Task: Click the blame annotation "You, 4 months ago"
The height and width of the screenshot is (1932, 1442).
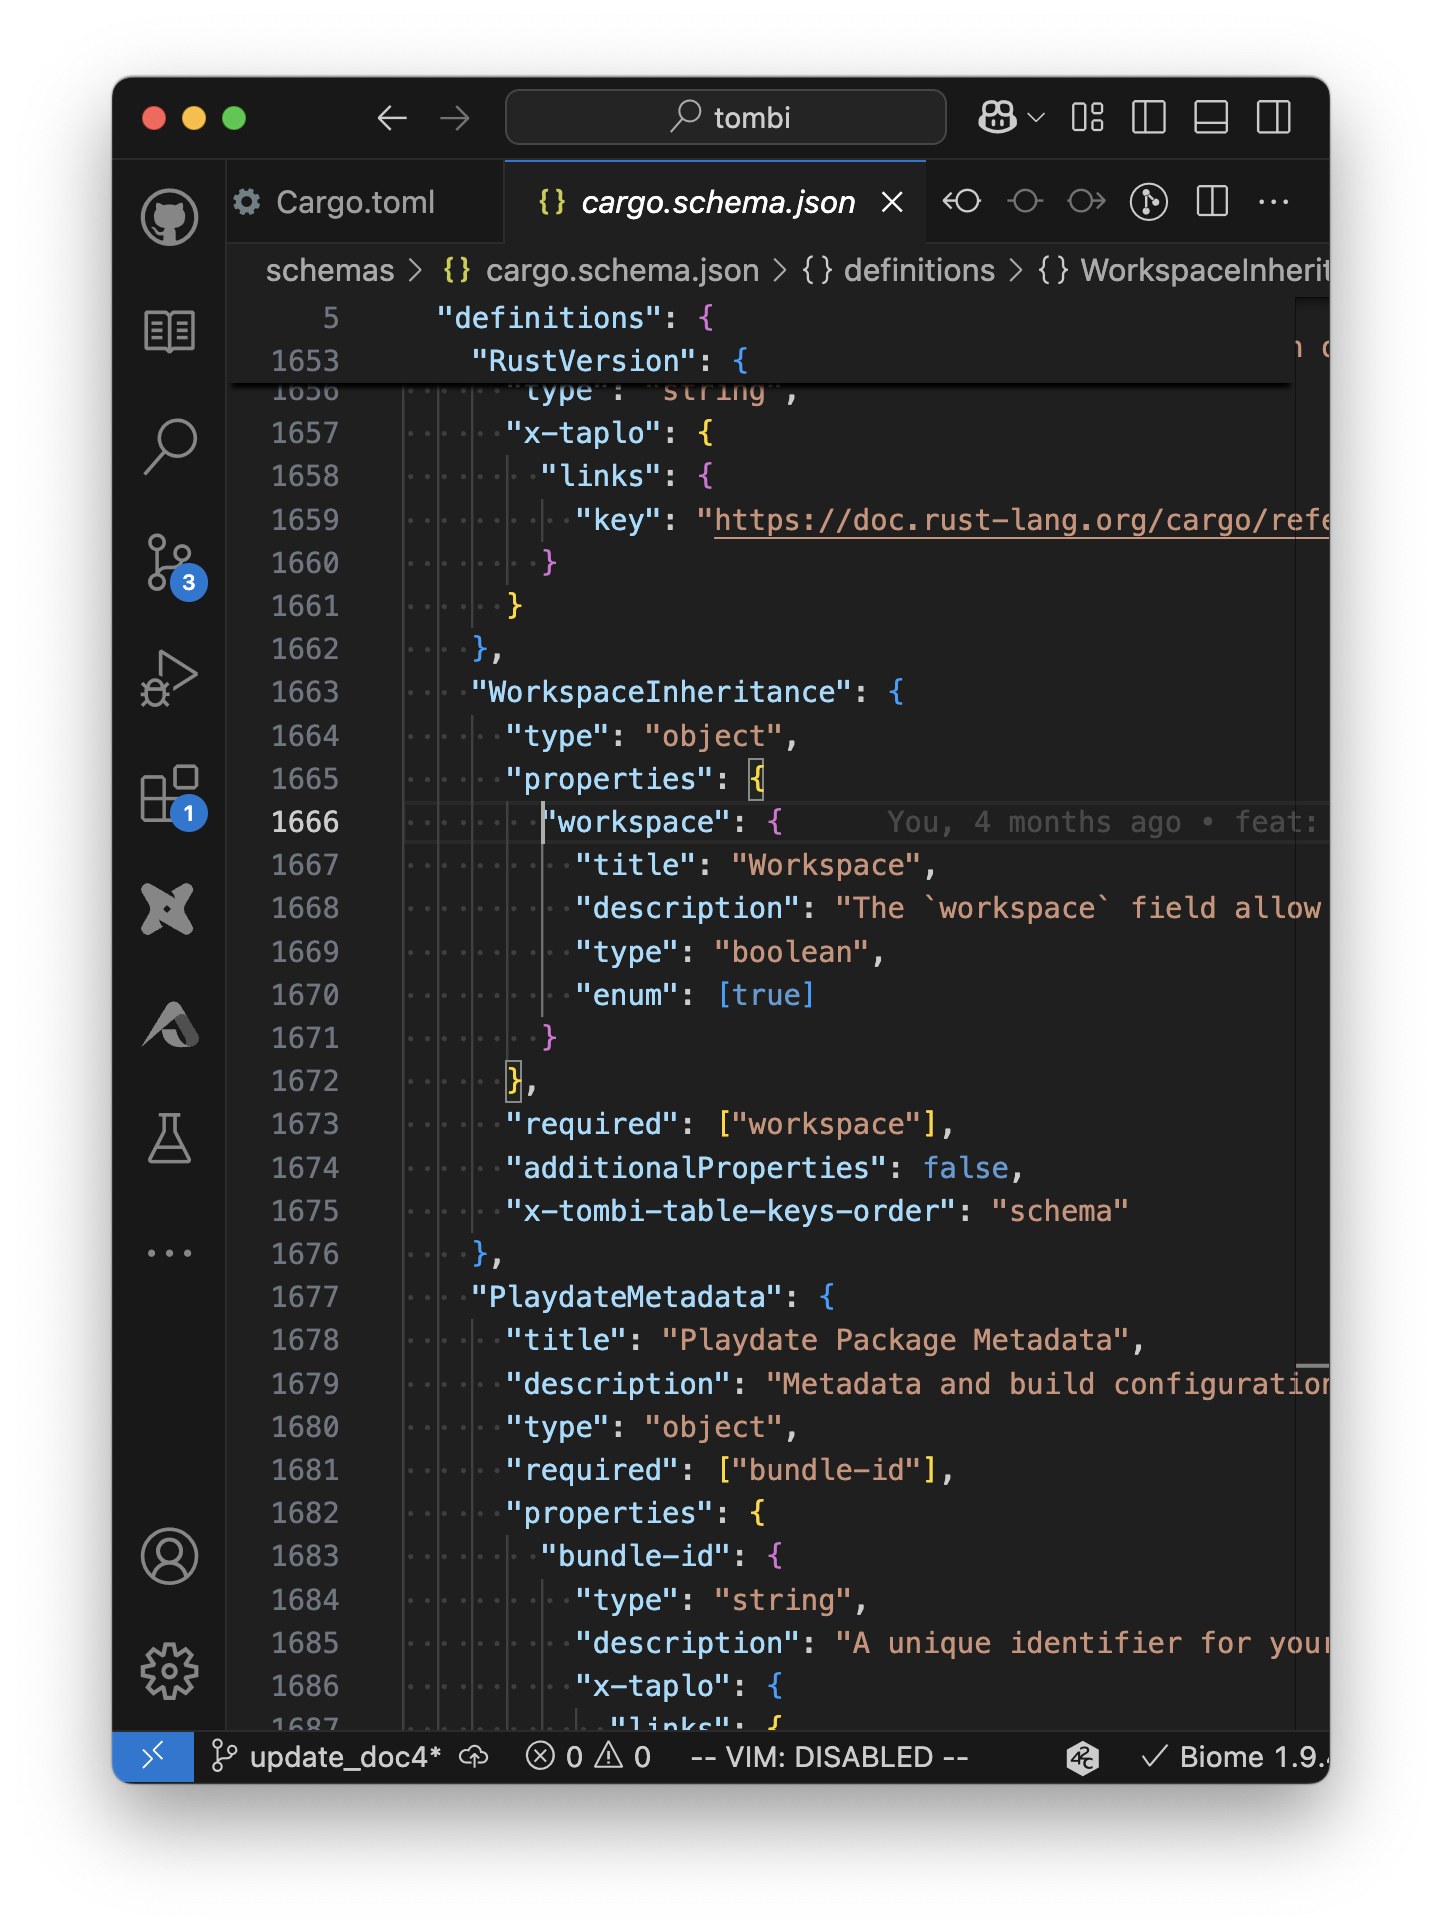Action: click(1034, 822)
